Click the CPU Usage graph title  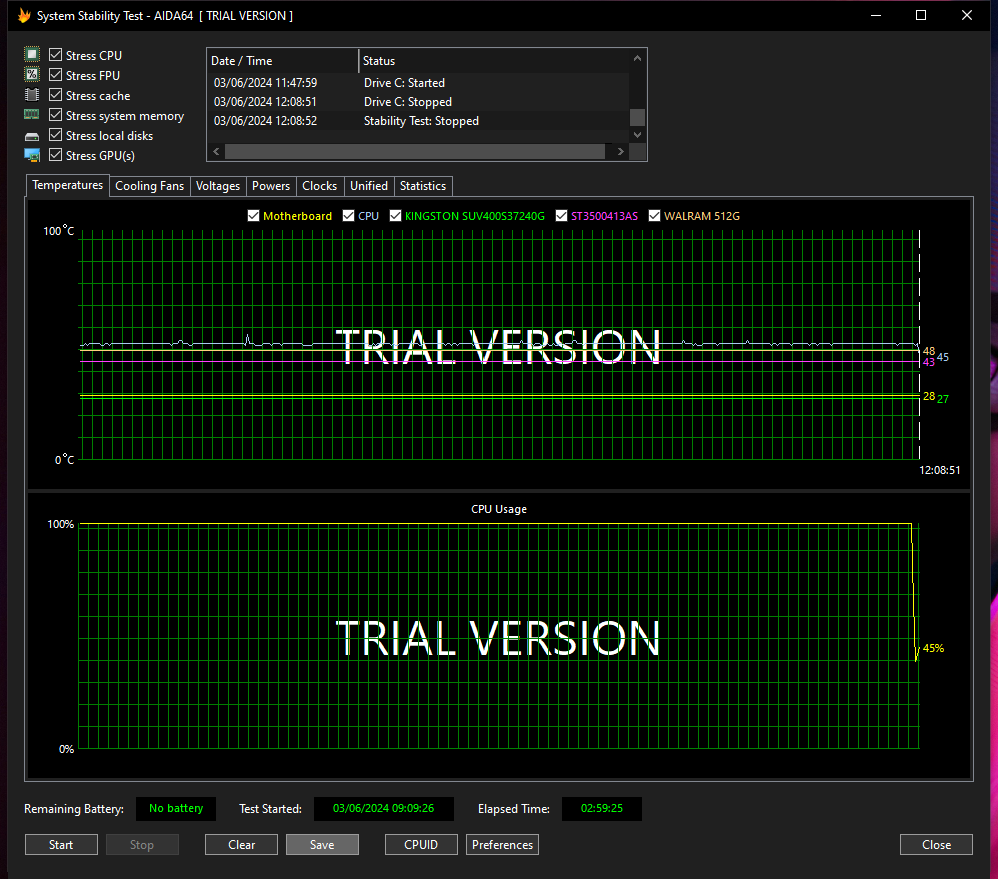(499, 509)
